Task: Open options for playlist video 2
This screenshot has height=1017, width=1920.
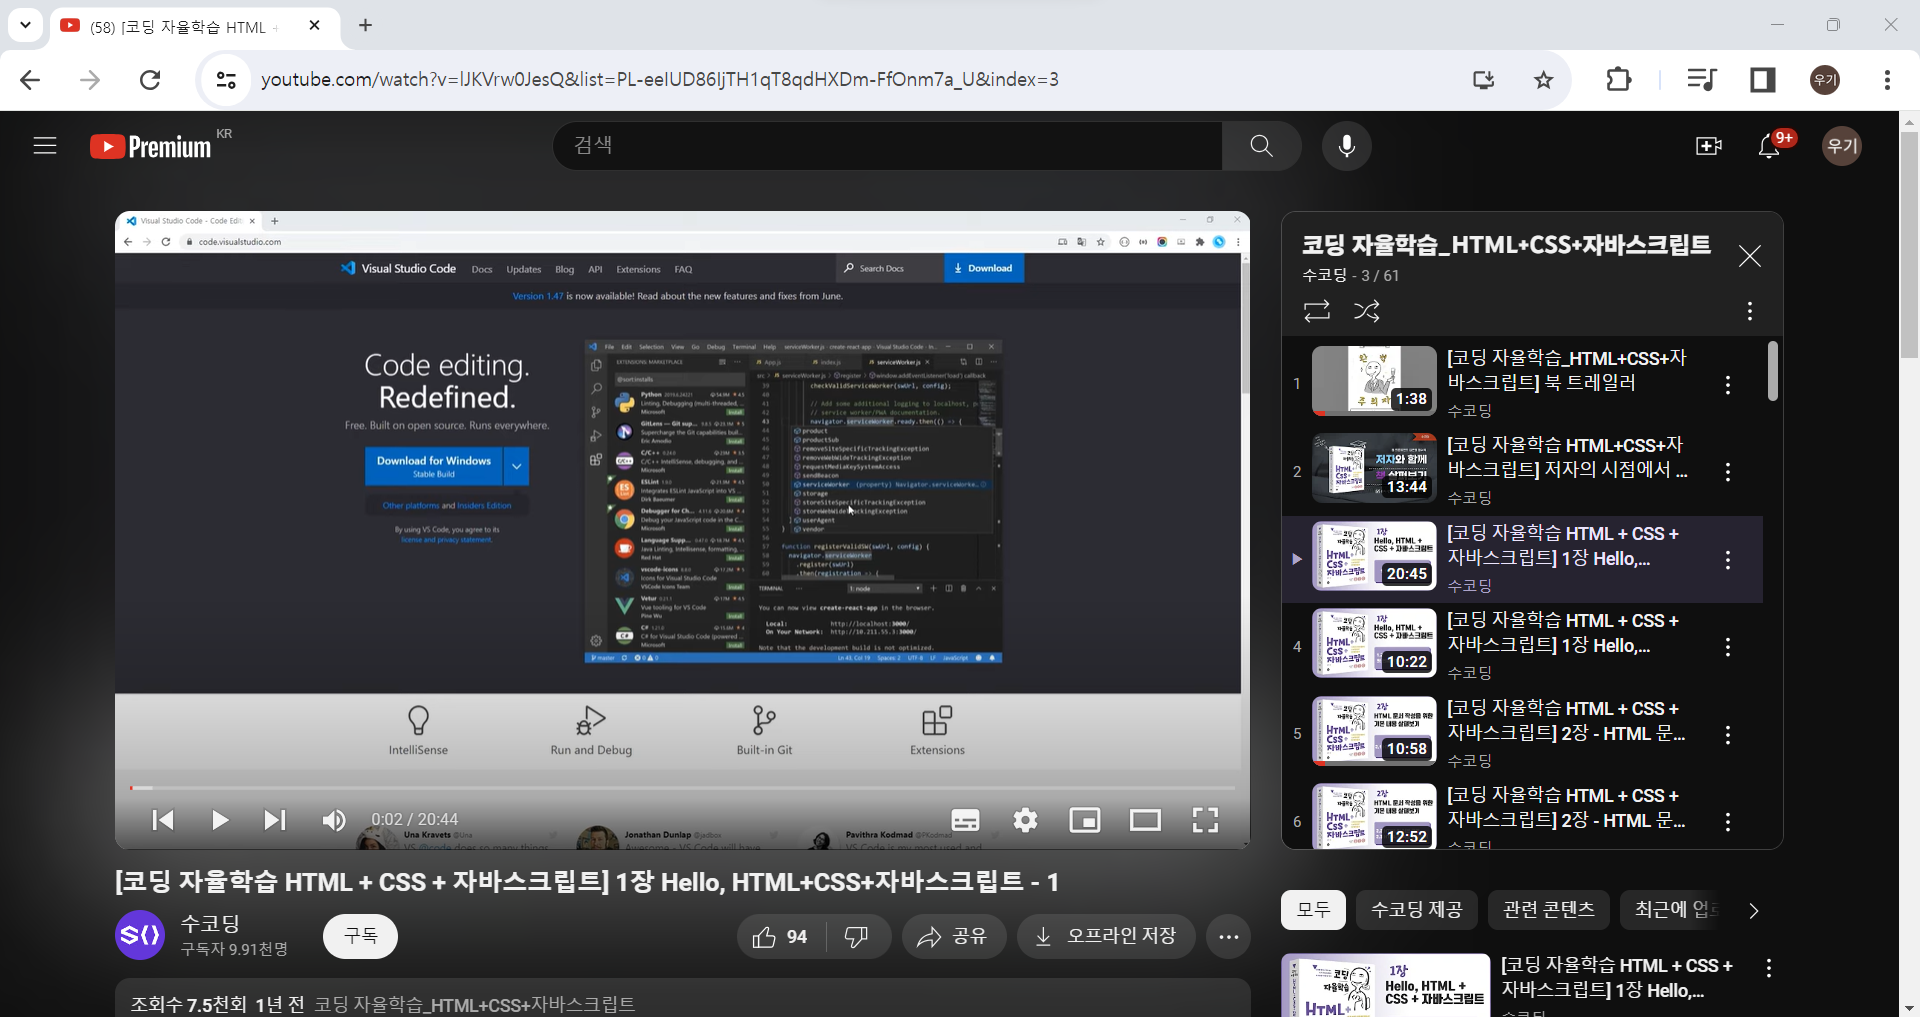Action: [1728, 472]
